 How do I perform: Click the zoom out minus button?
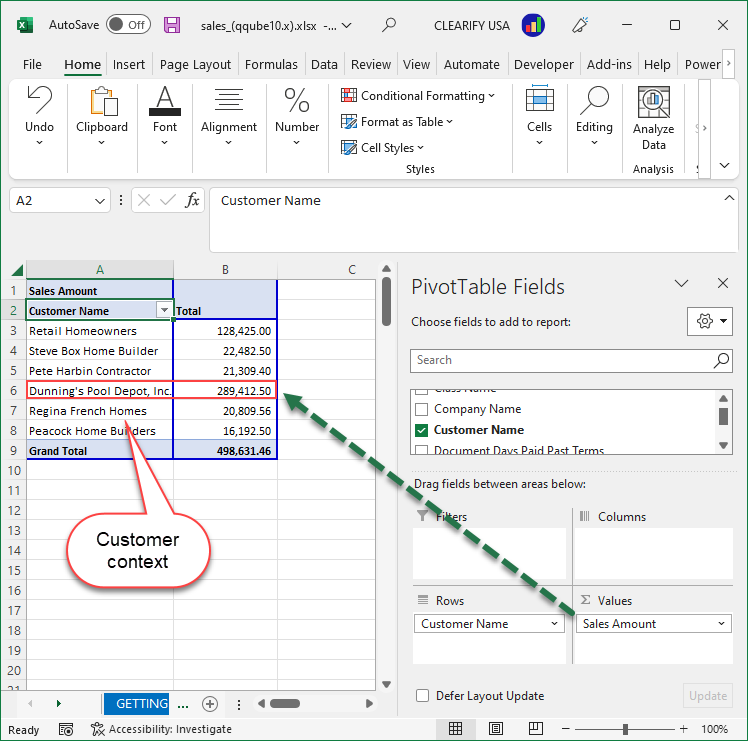(566, 729)
